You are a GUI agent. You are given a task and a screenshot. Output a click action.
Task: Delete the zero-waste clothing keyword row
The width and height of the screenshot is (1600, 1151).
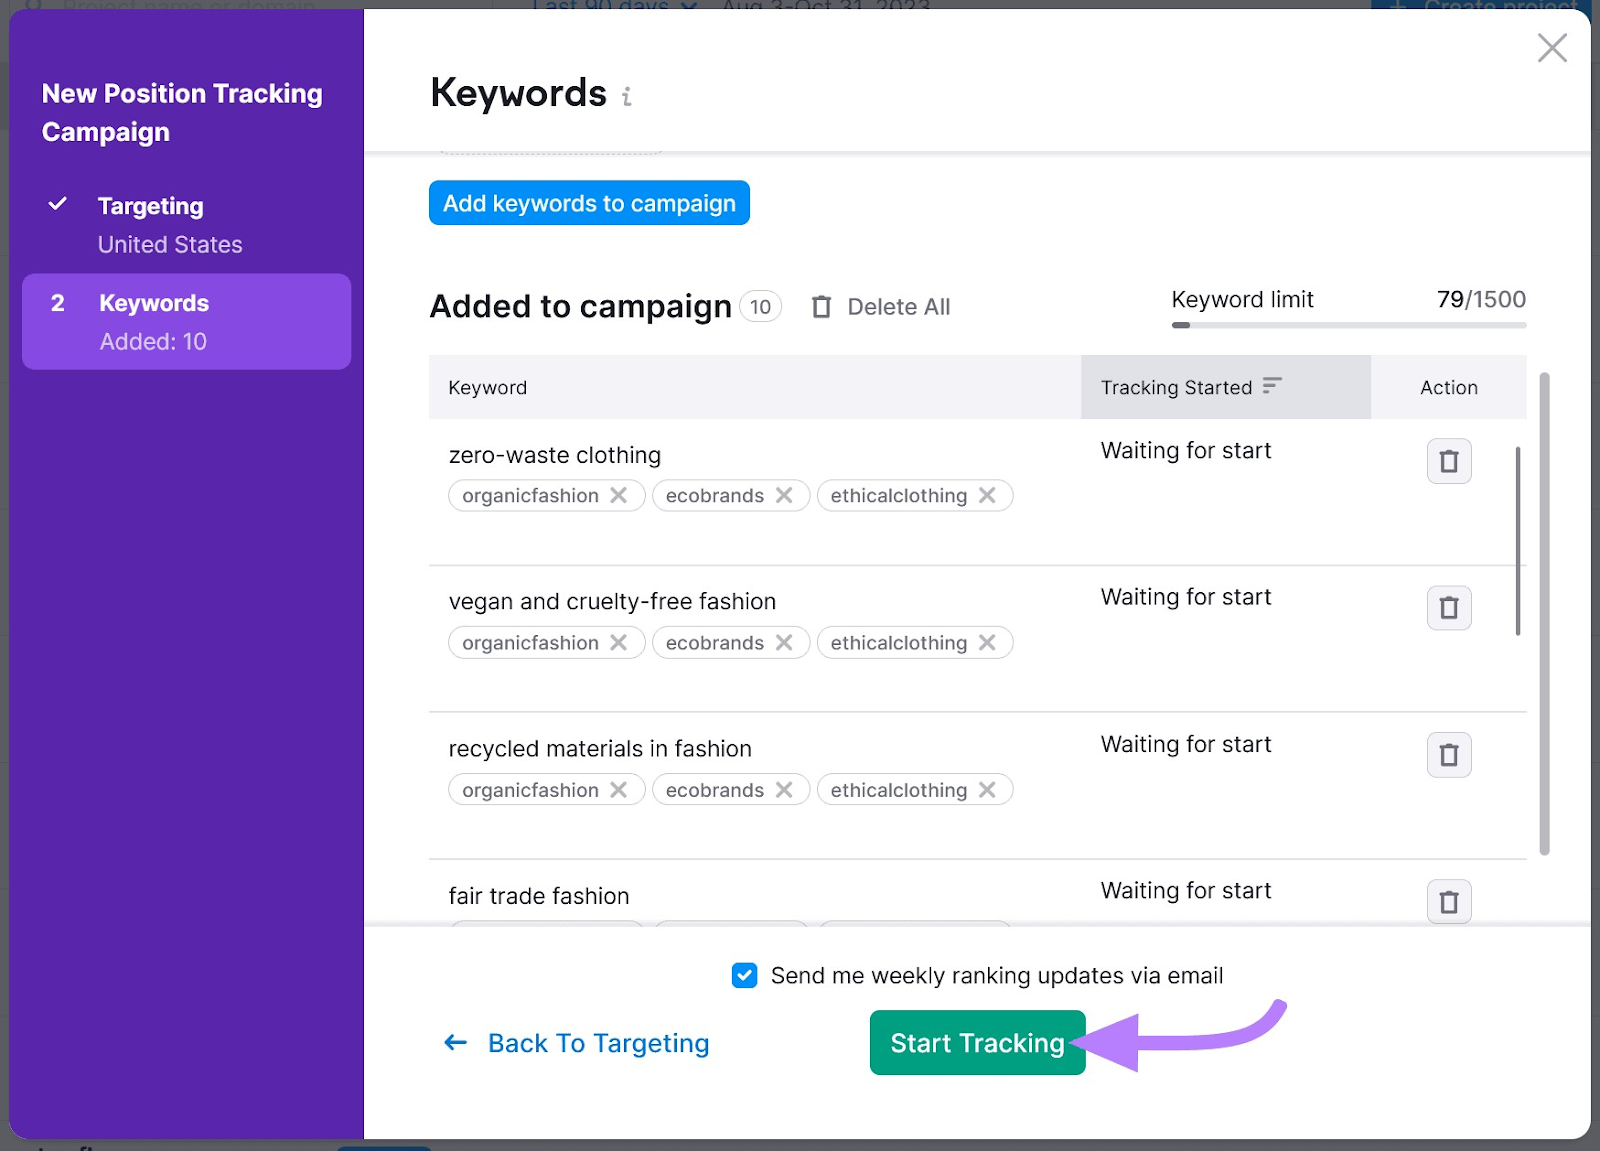tap(1448, 461)
